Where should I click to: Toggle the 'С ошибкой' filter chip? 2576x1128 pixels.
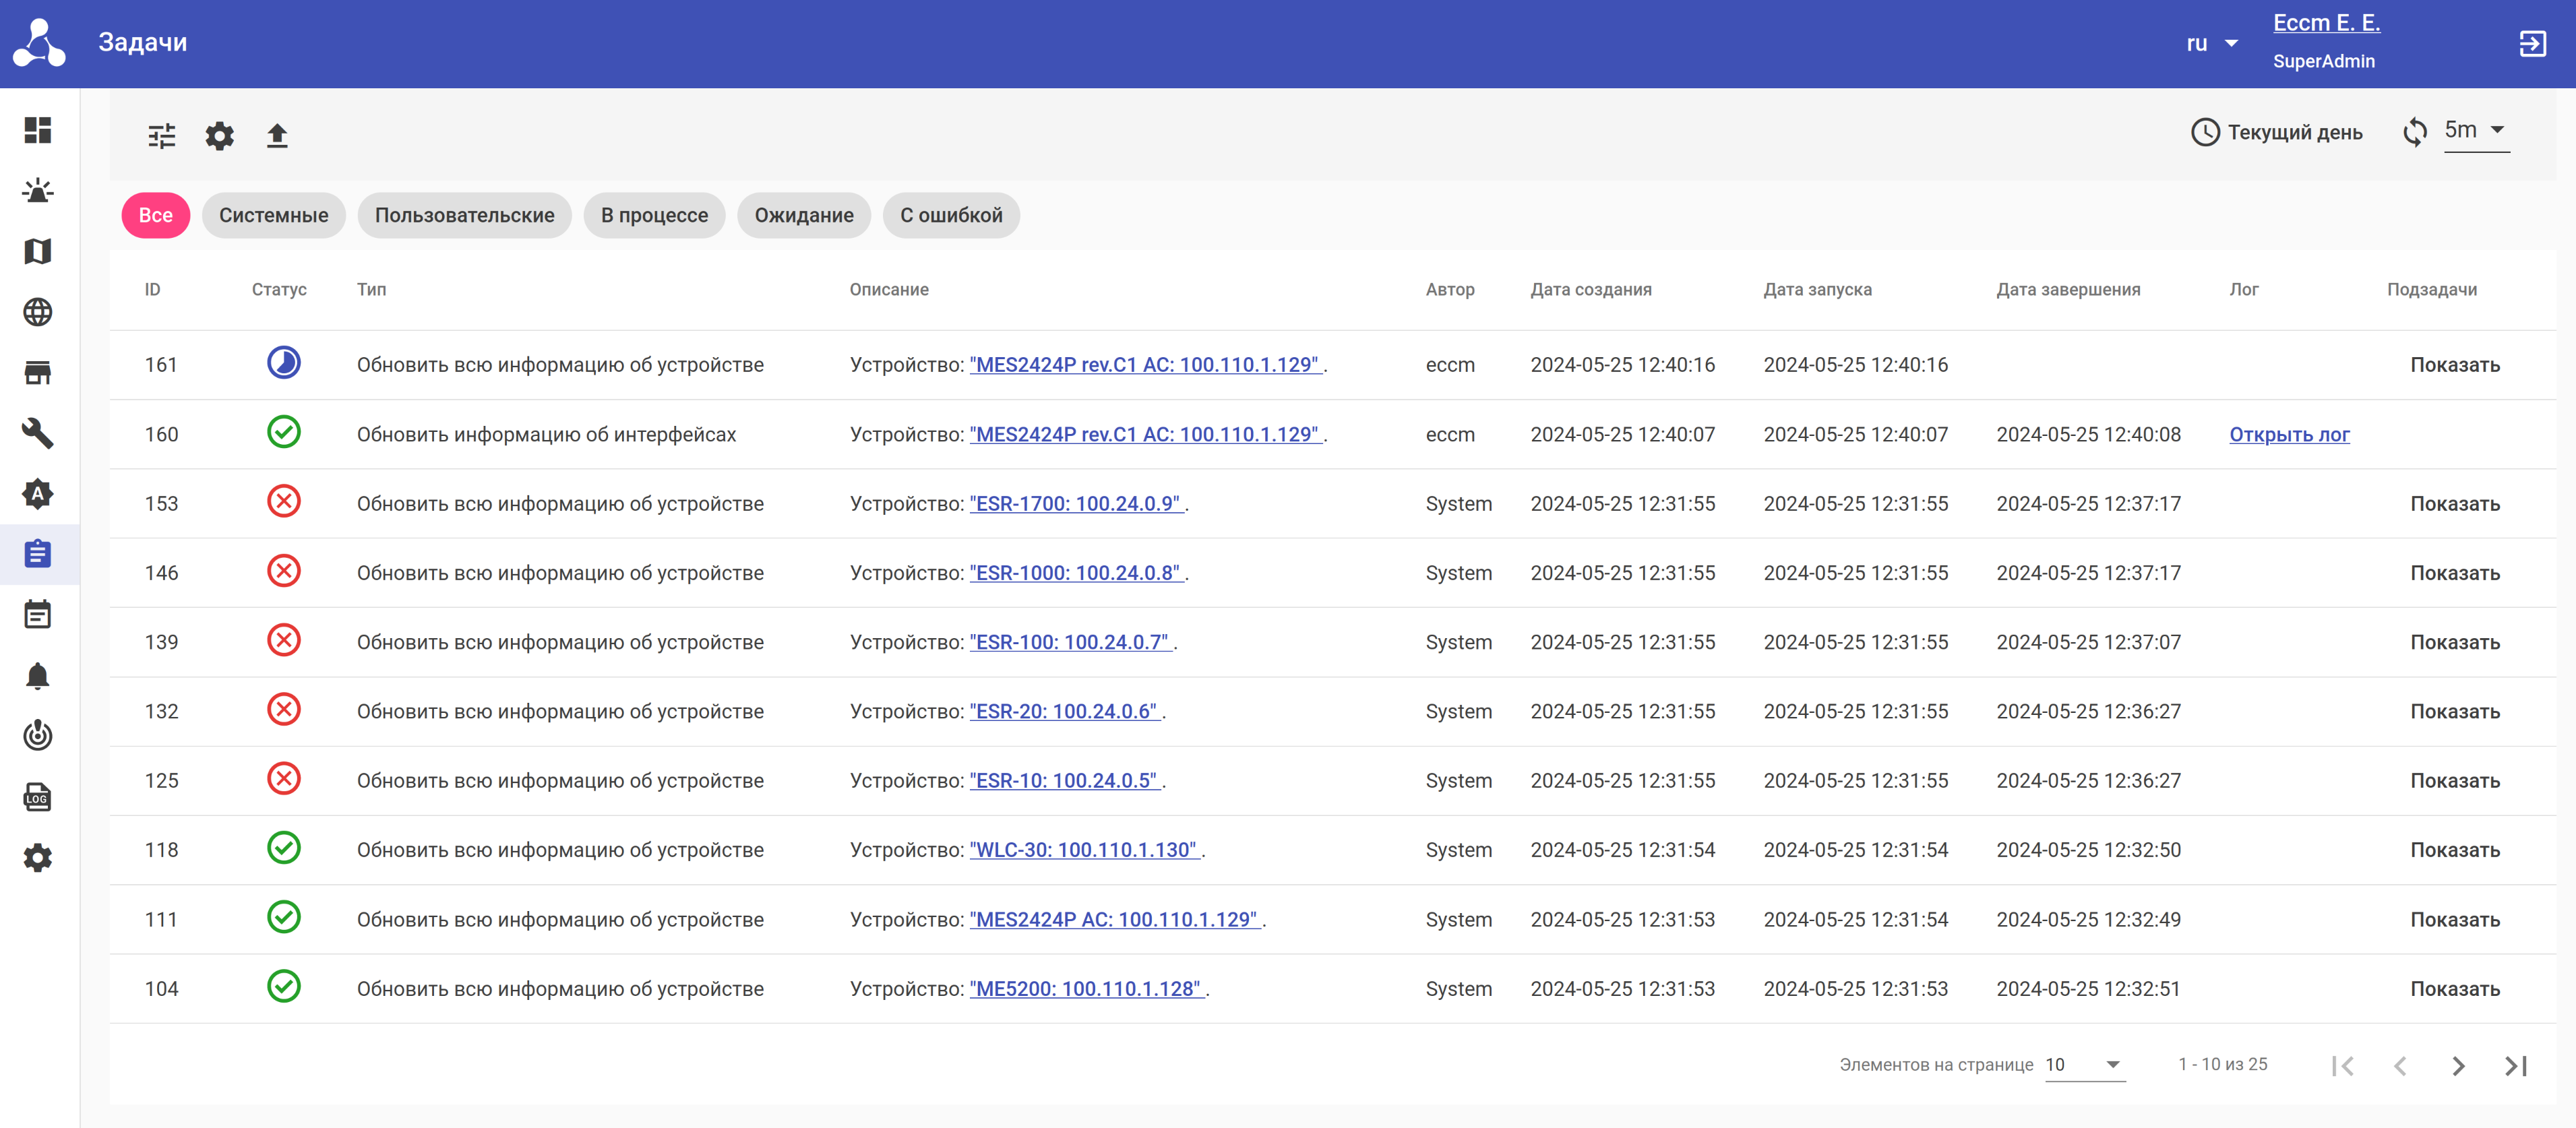point(950,215)
